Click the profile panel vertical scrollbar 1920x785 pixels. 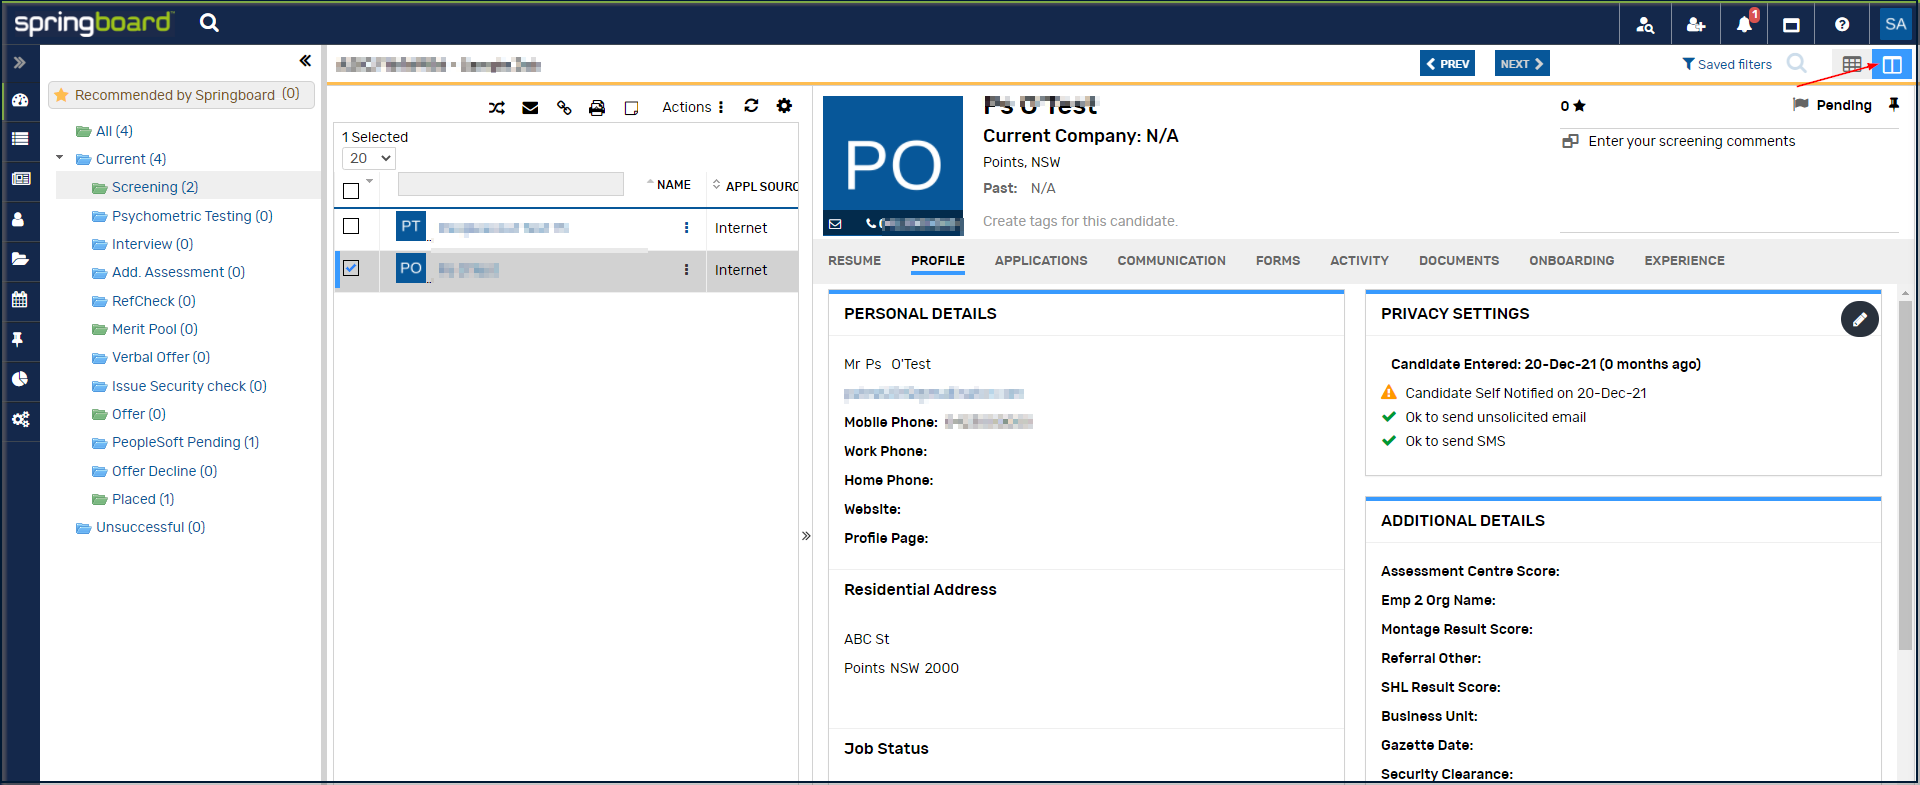(1905, 475)
